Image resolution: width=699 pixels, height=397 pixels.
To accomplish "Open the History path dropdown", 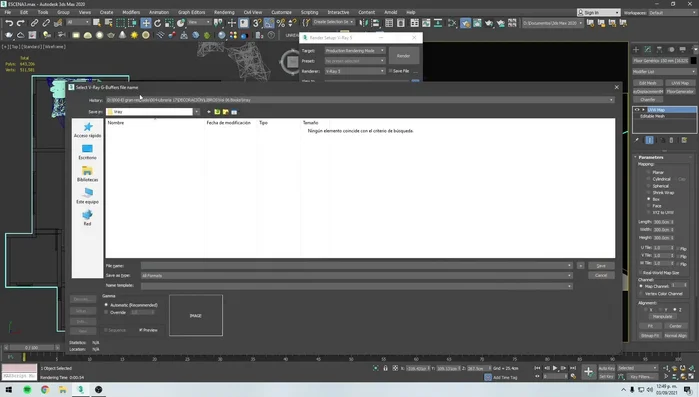I will 611,100.
